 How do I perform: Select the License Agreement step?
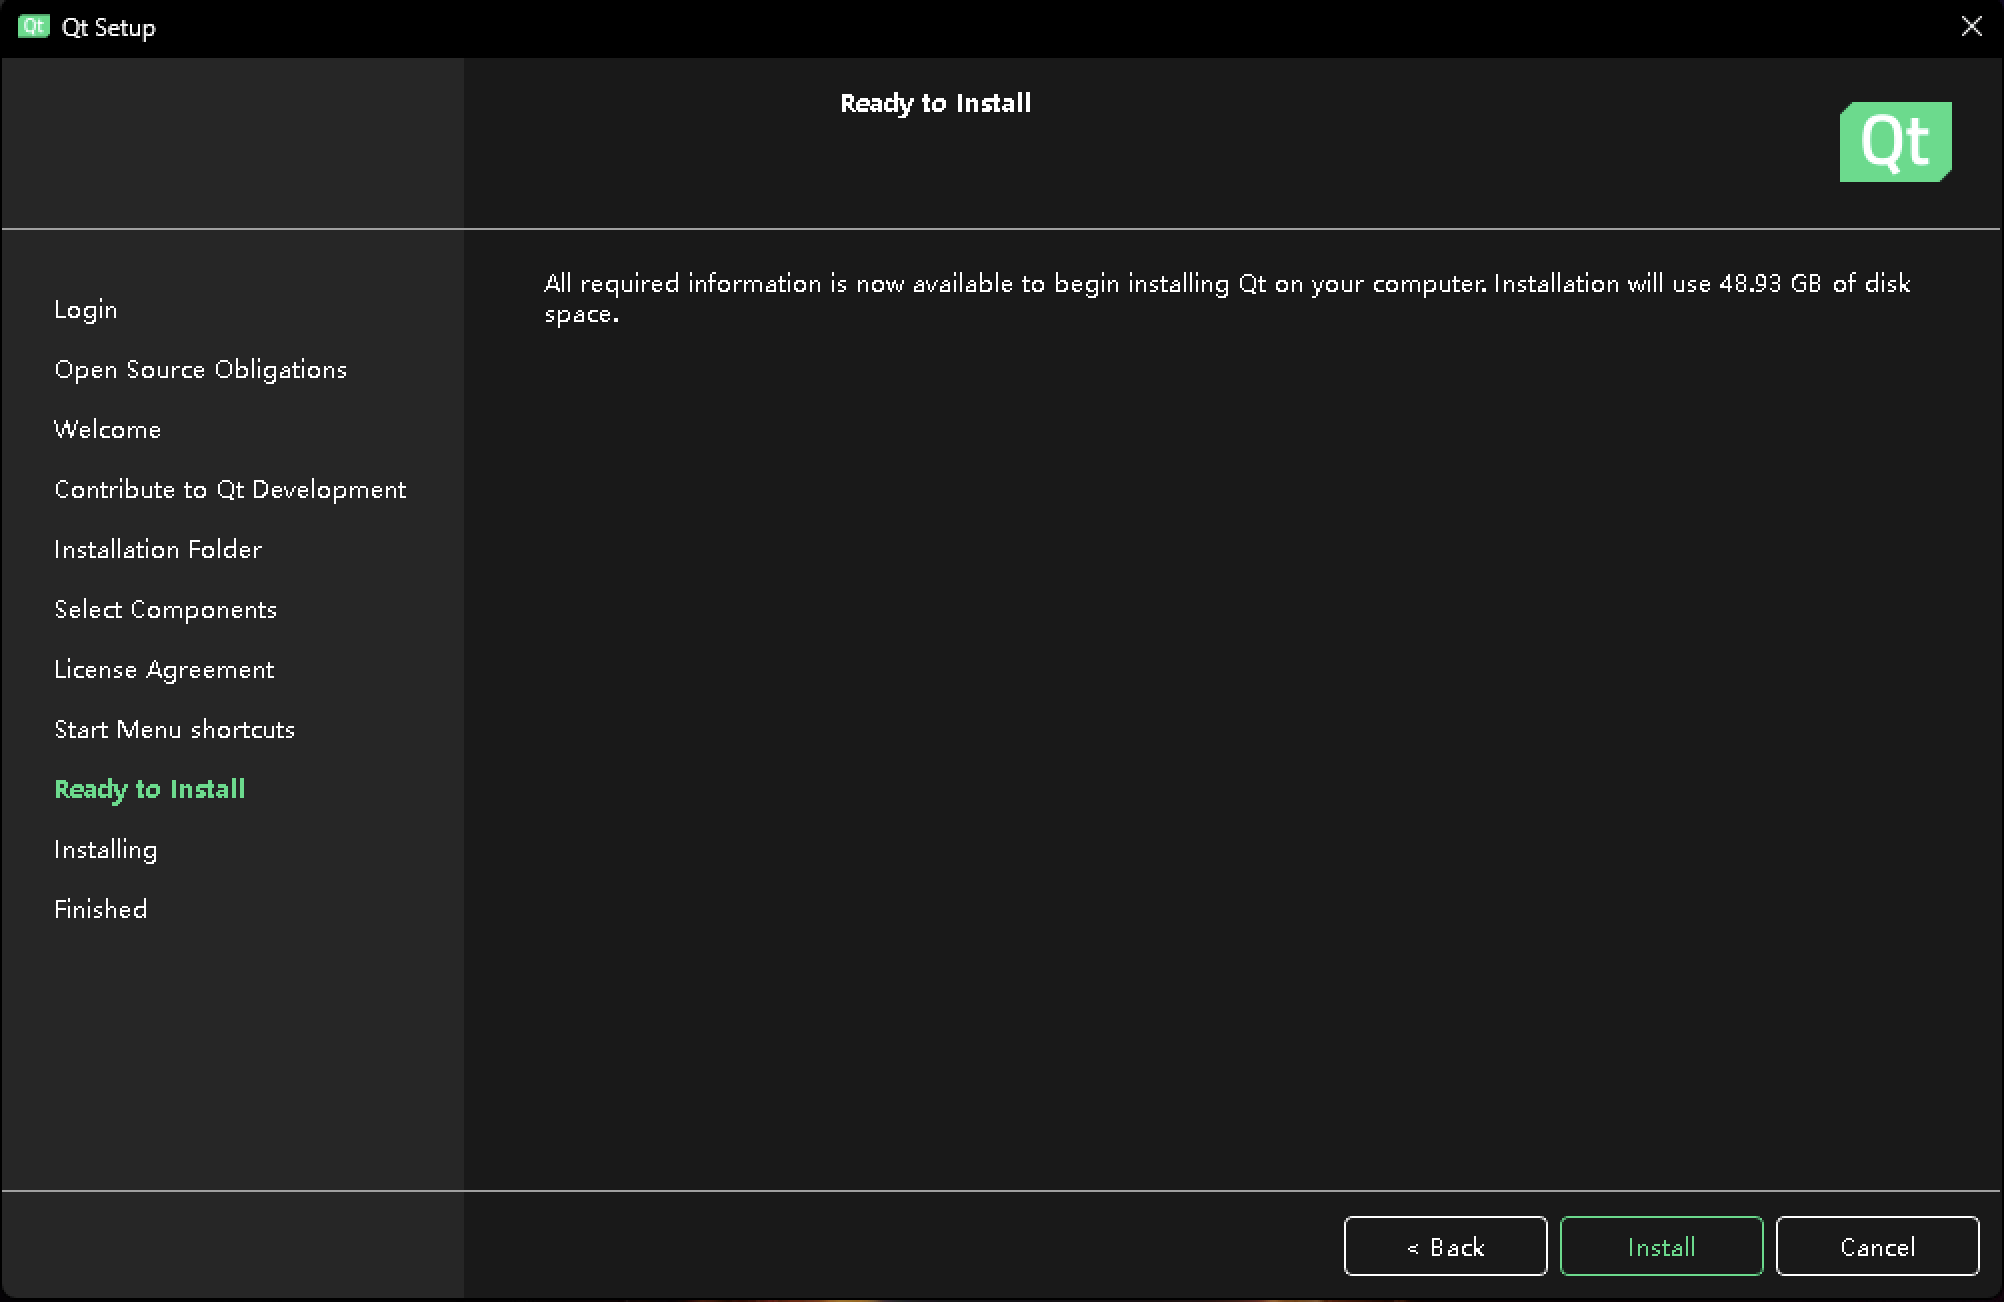point(164,669)
